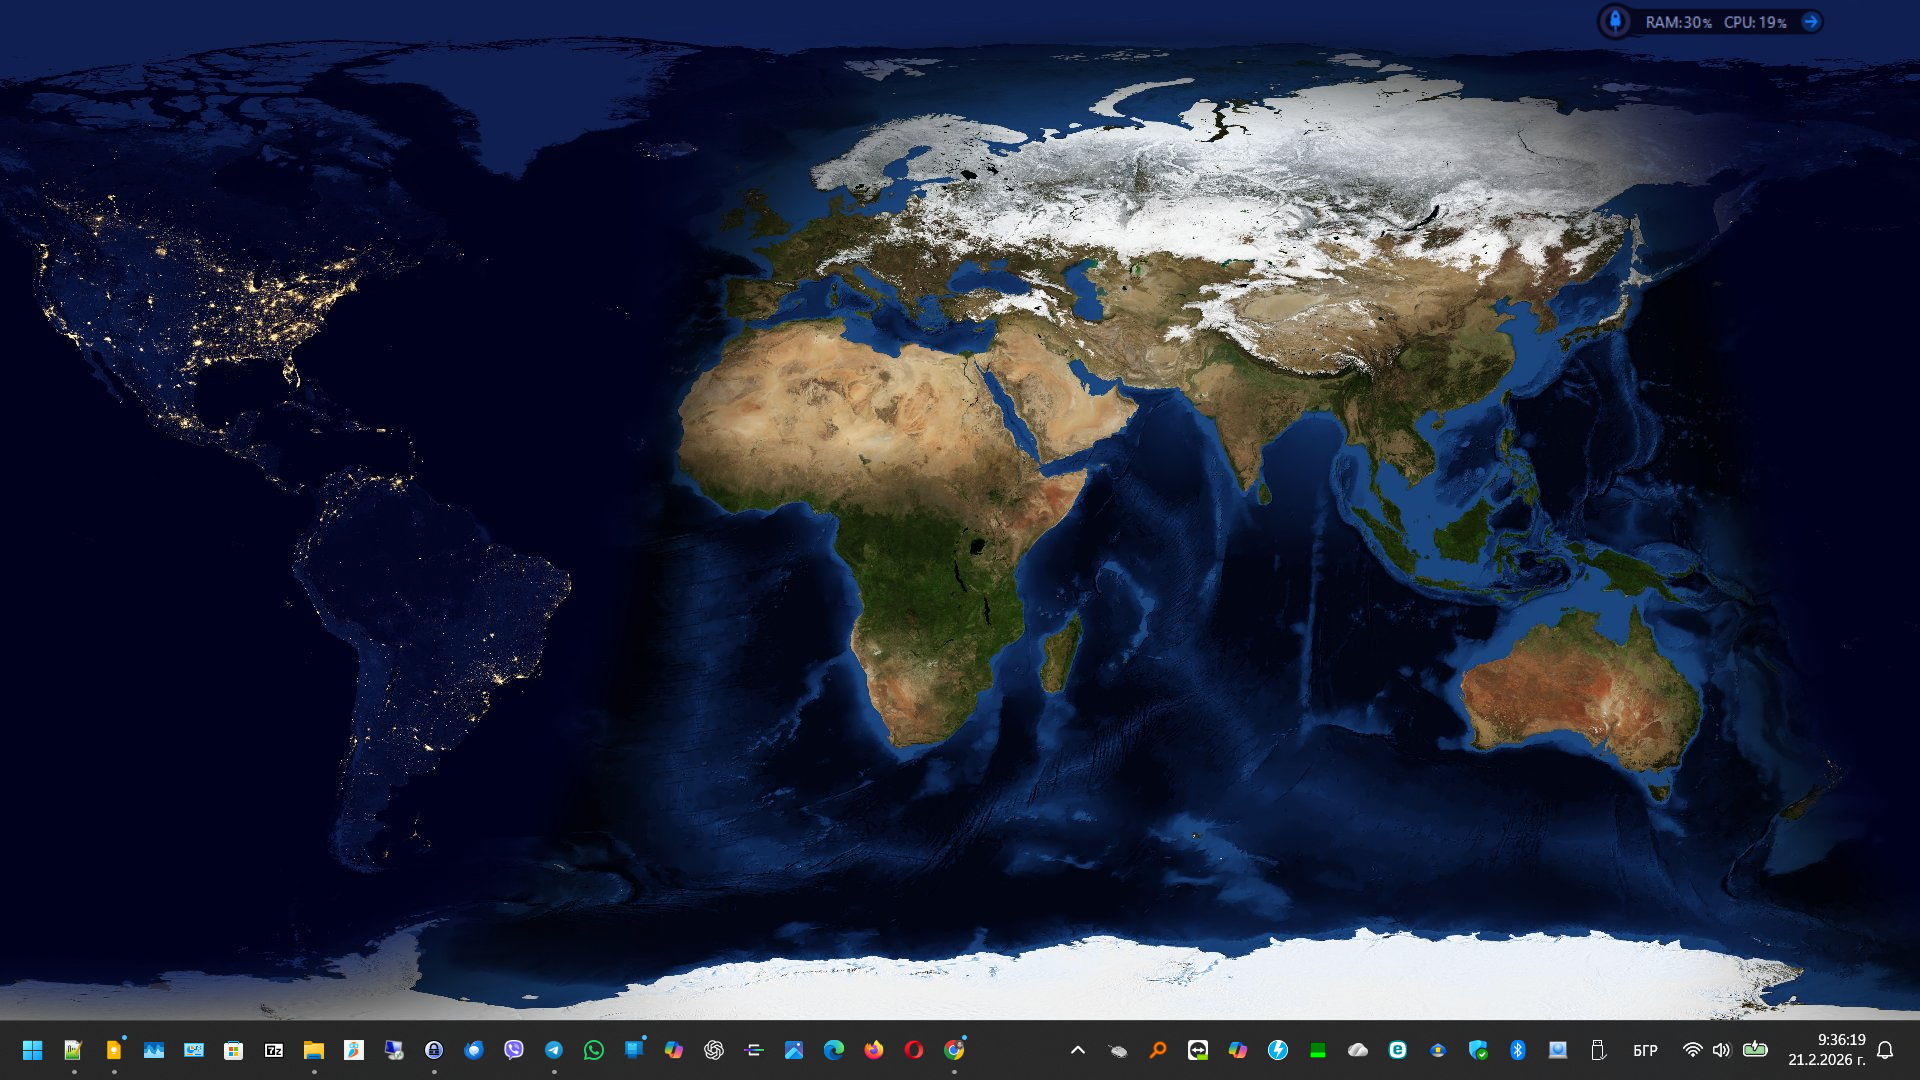
Task: Launch the Opera browser
Action: click(914, 1050)
